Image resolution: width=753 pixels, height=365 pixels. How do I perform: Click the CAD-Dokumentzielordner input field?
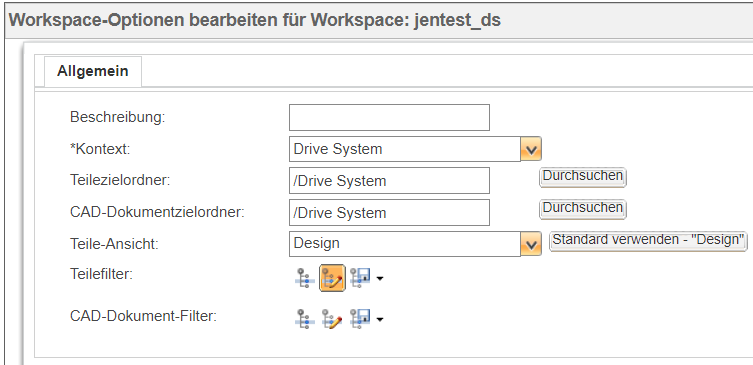[x=389, y=212]
